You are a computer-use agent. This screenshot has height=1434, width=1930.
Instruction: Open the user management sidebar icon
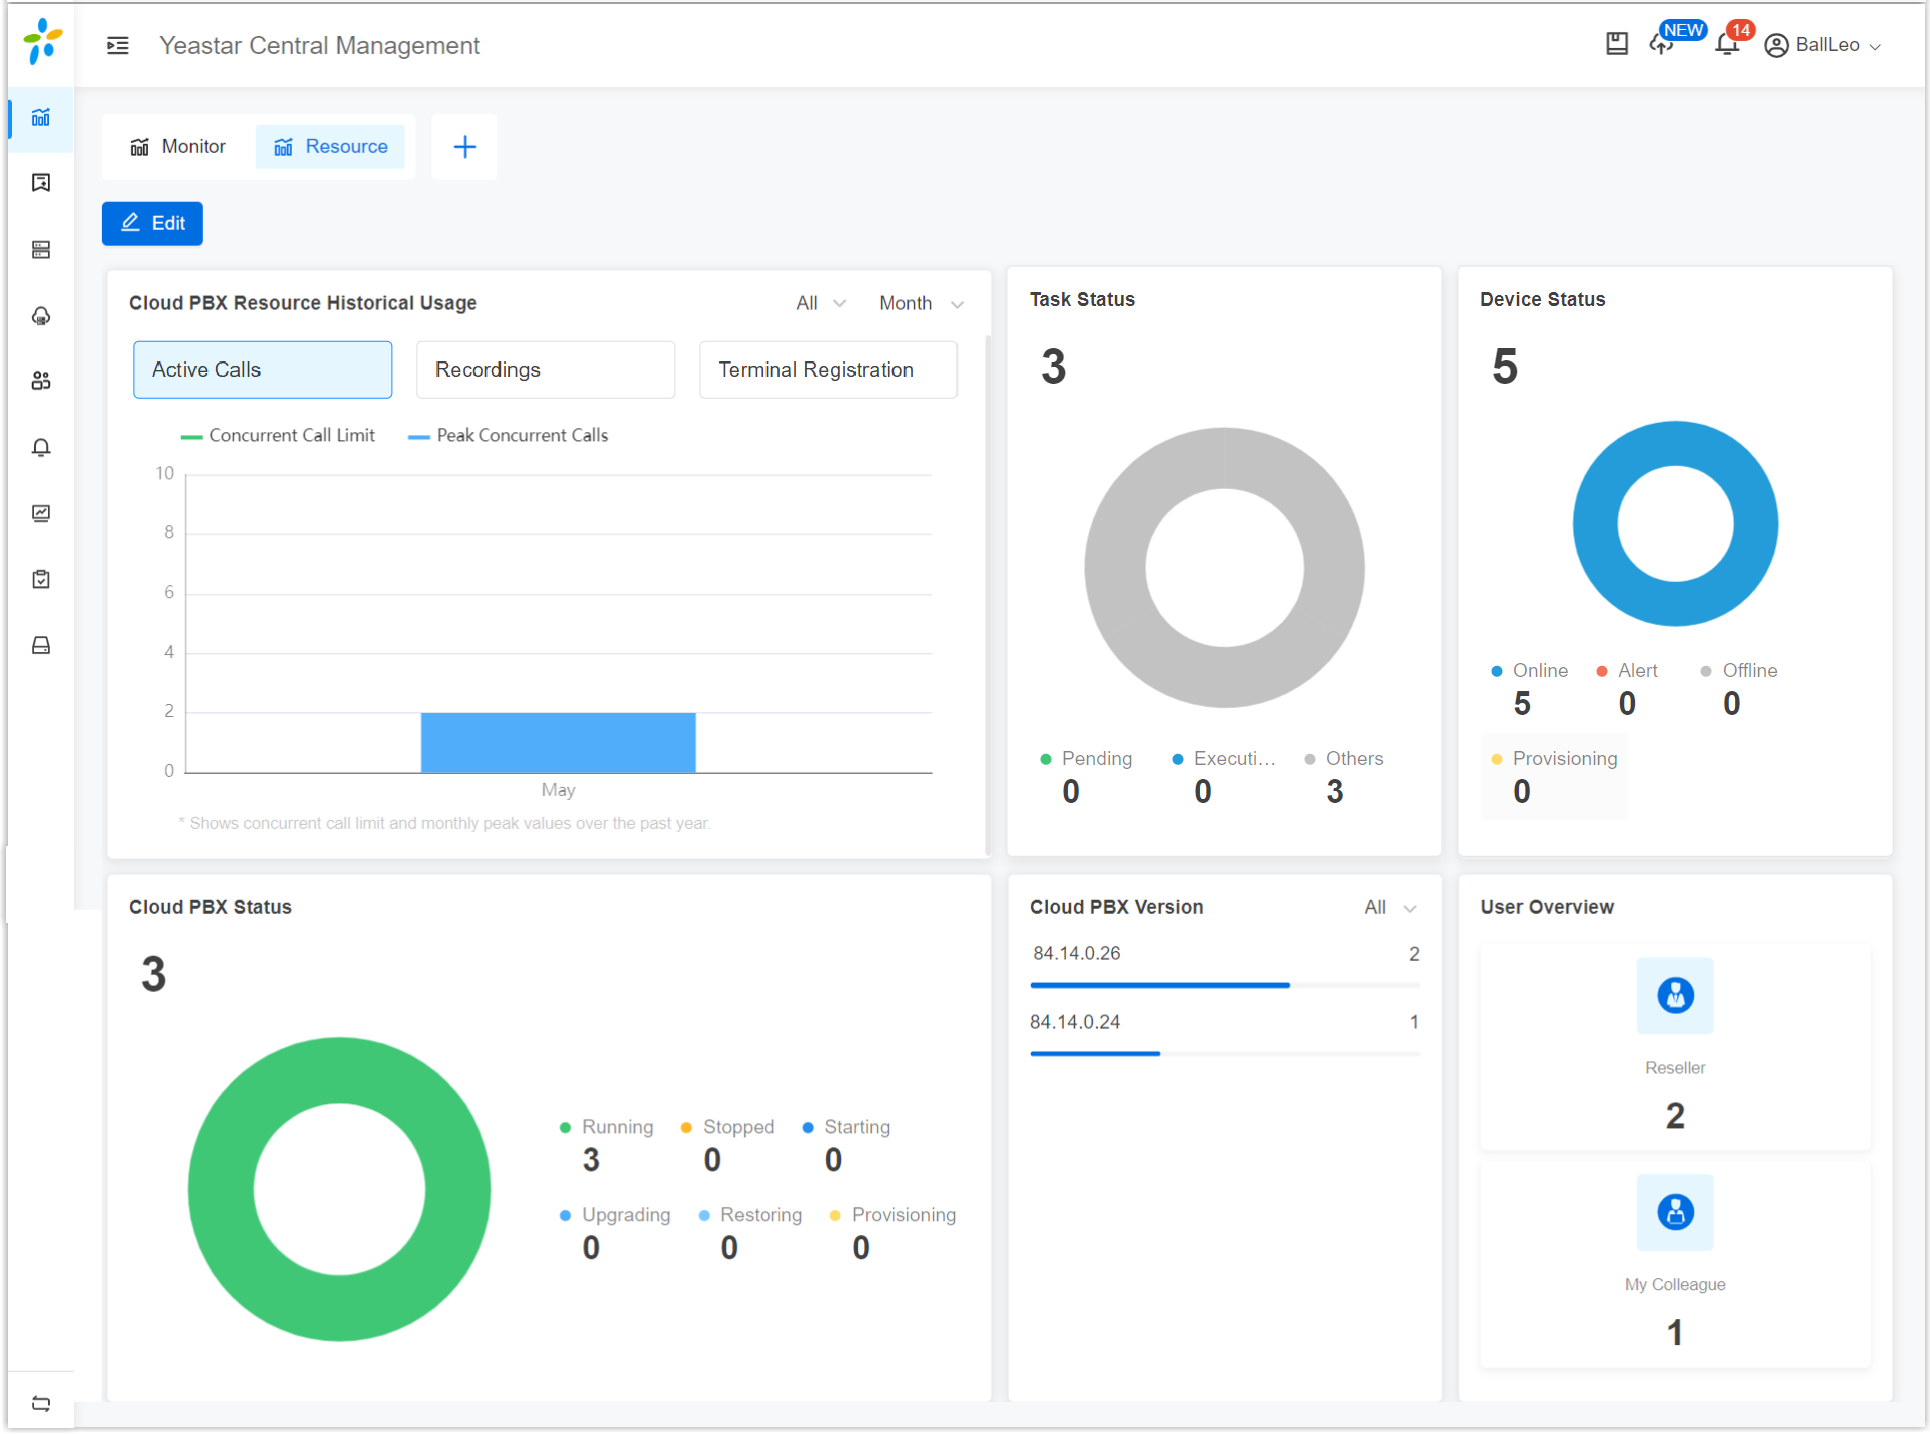(x=41, y=381)
